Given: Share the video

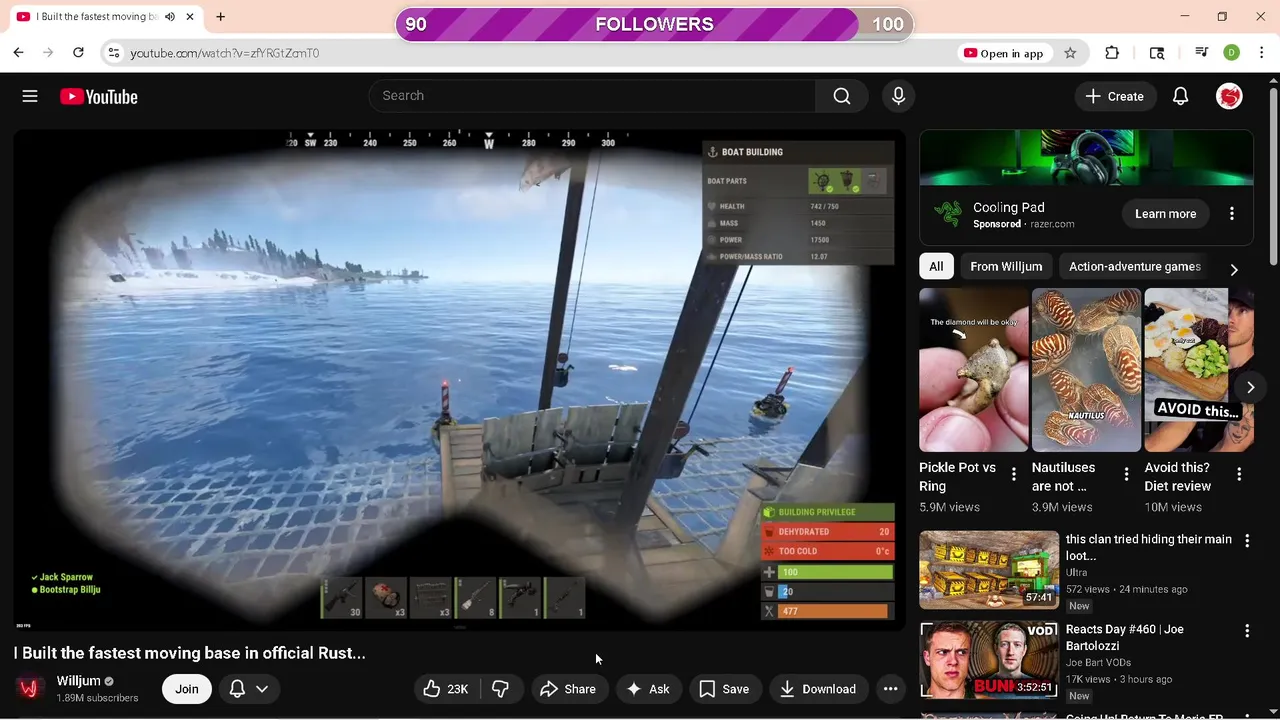Looking at the screenshot, I should (x=568, y=689).
